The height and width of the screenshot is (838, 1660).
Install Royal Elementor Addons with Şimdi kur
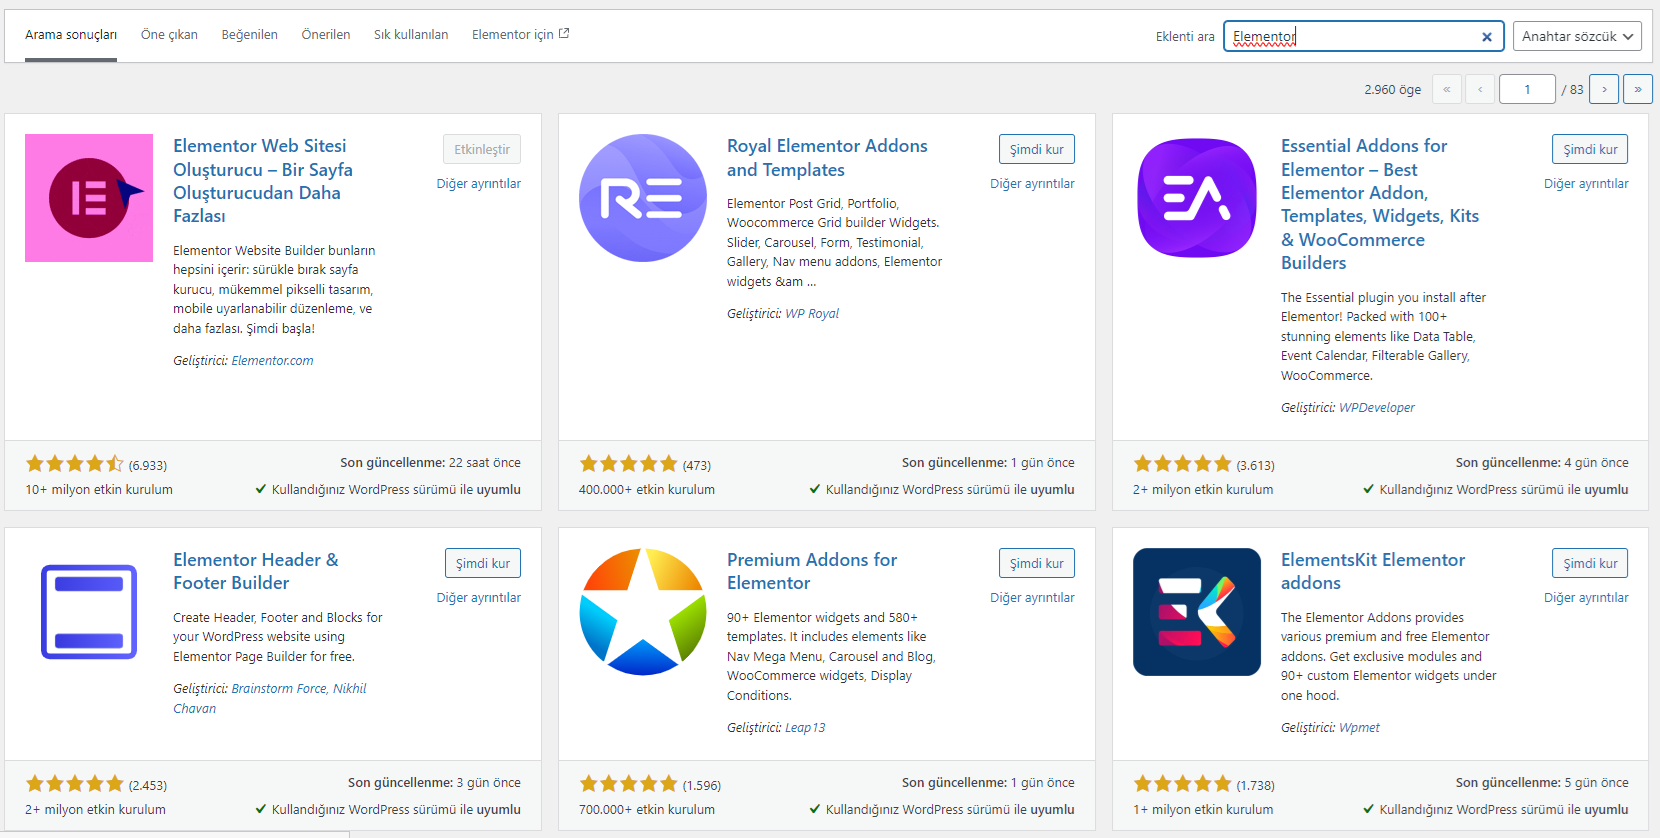(x=1036, y=149)
